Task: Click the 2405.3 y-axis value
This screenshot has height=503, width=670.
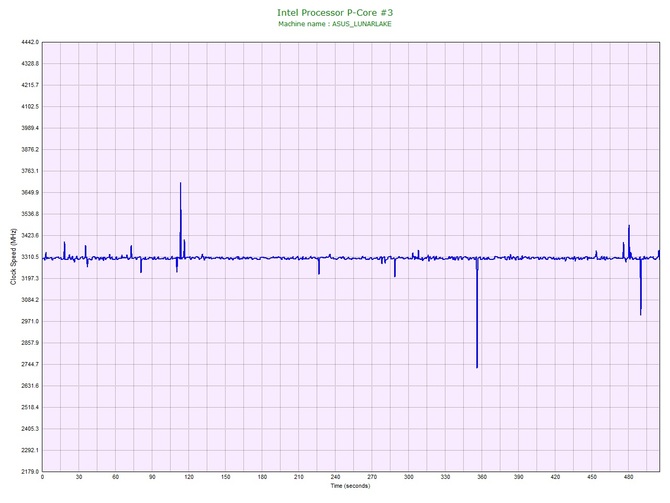Action: (30, 429)
